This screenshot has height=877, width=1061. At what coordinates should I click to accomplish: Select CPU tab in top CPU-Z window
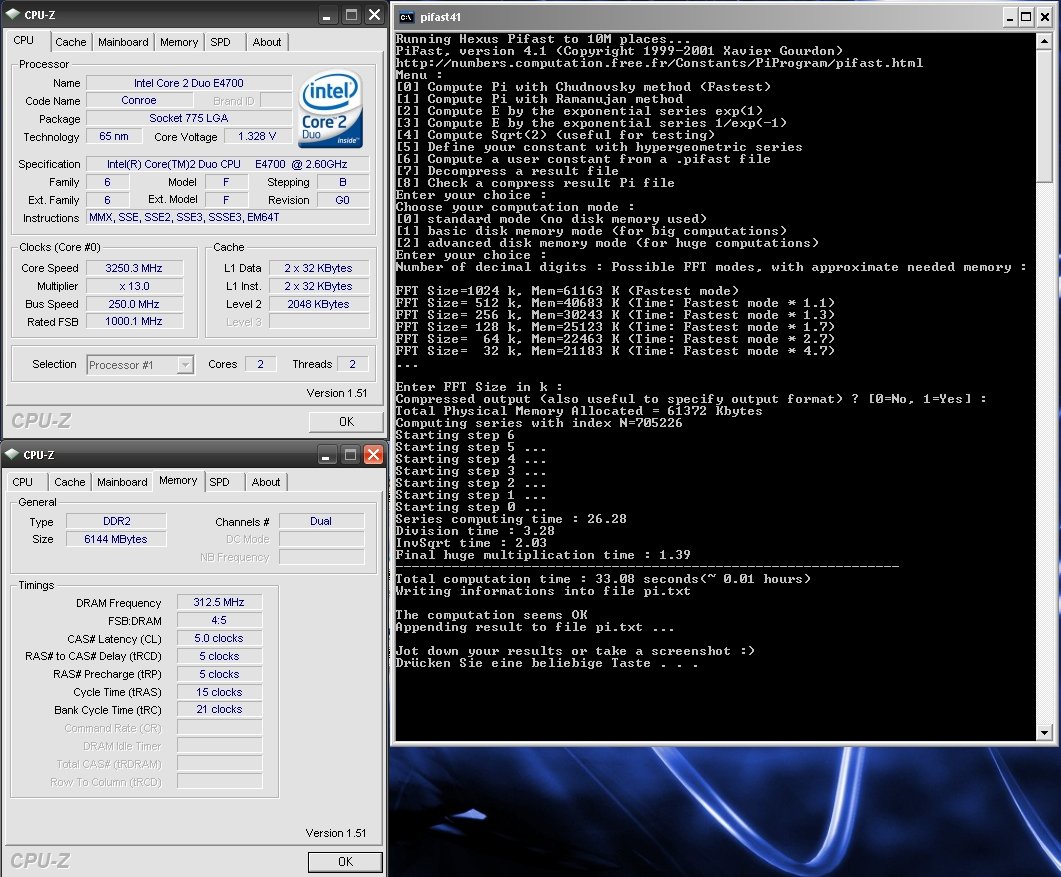[24, 40]
